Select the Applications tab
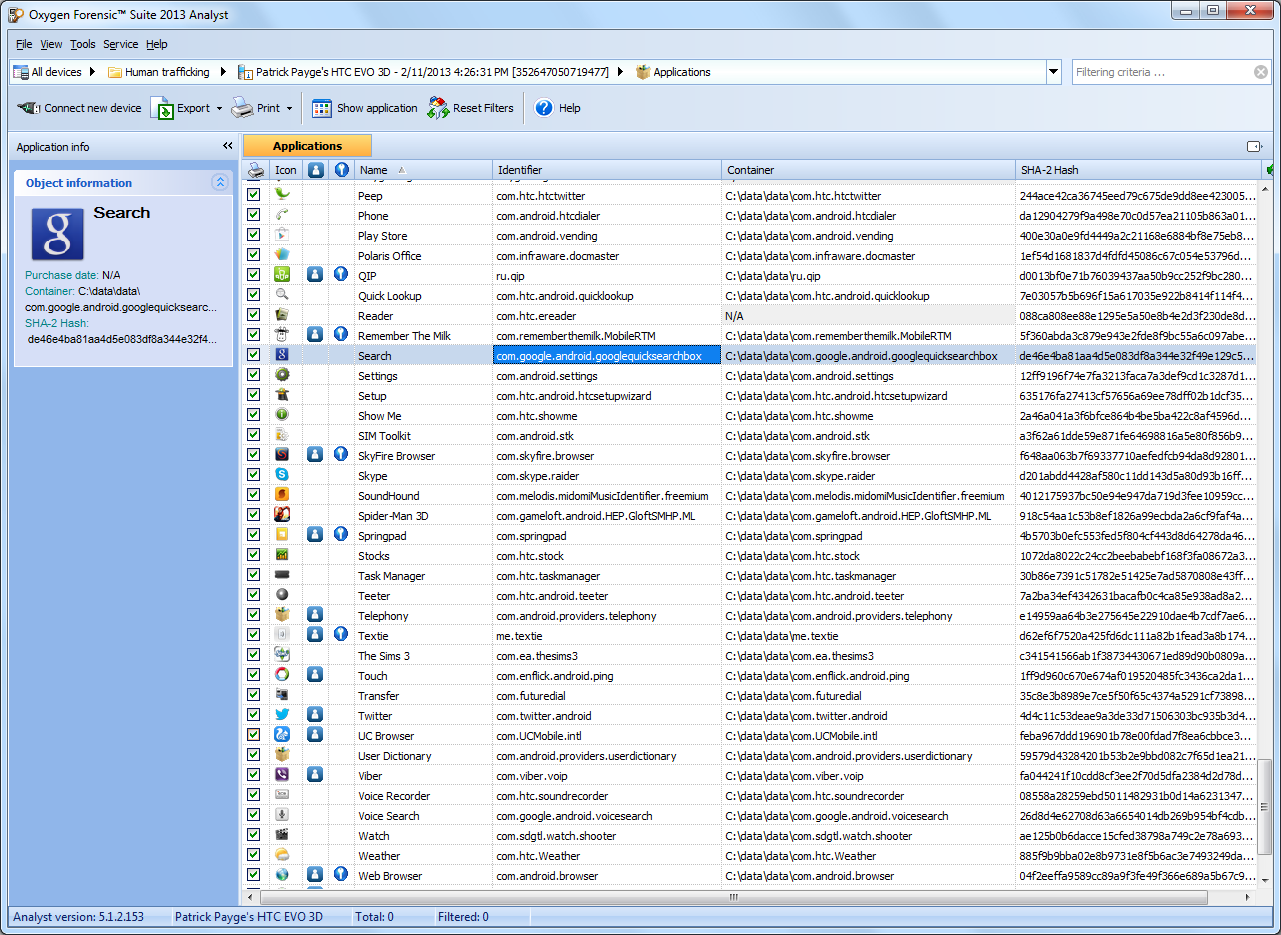Viewport: 1281px width, 935px height. coord(307,146)
